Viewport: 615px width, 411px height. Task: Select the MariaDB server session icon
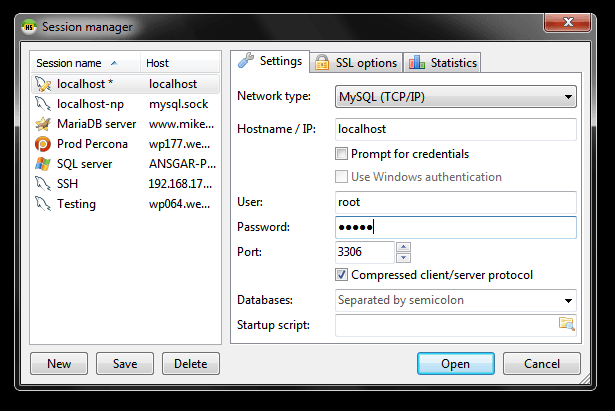point(42,124)
